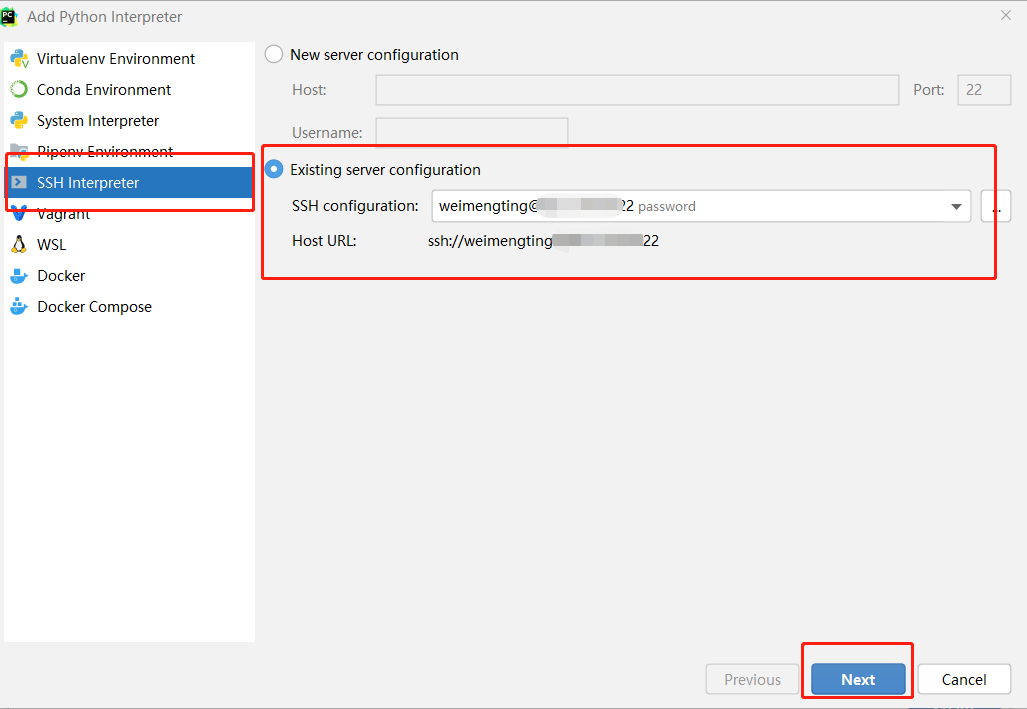Click the Conda Environment circle icon
Image resolution: width=1027 pixels, height=709 pixels.
19,89
